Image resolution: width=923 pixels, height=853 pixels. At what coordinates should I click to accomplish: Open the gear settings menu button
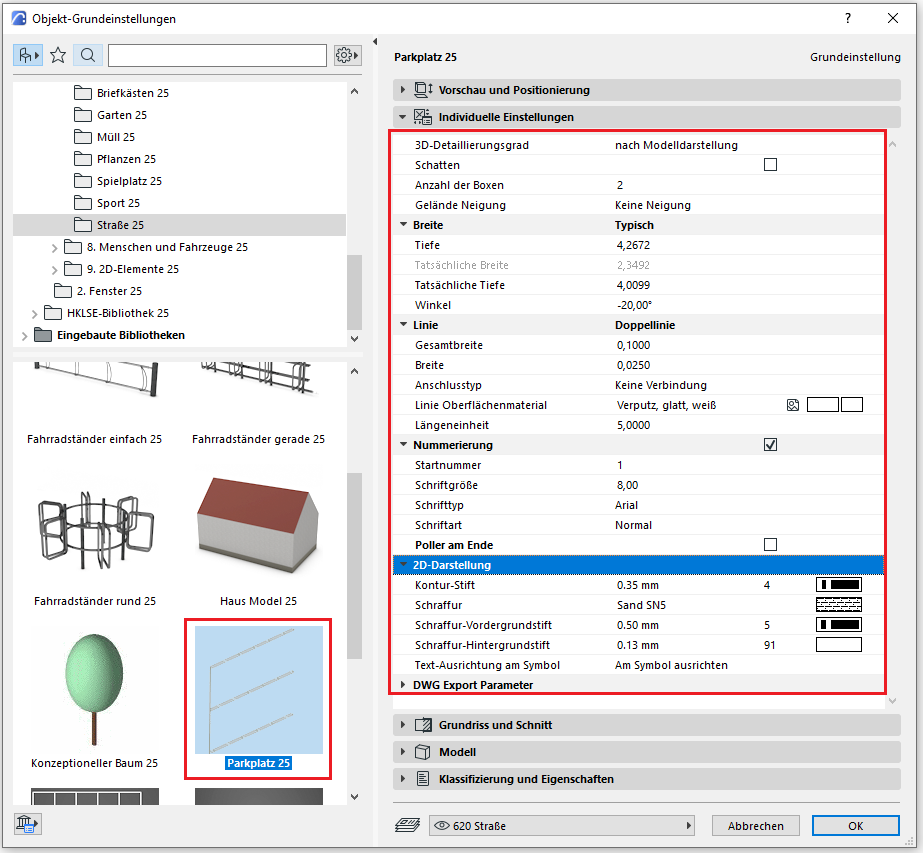point(347,55)
